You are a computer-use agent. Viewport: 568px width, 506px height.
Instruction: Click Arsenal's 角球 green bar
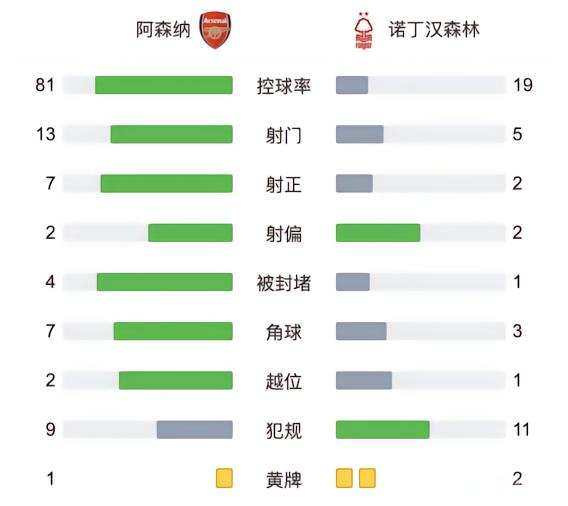pyautogui.click(x=173, y=331)
